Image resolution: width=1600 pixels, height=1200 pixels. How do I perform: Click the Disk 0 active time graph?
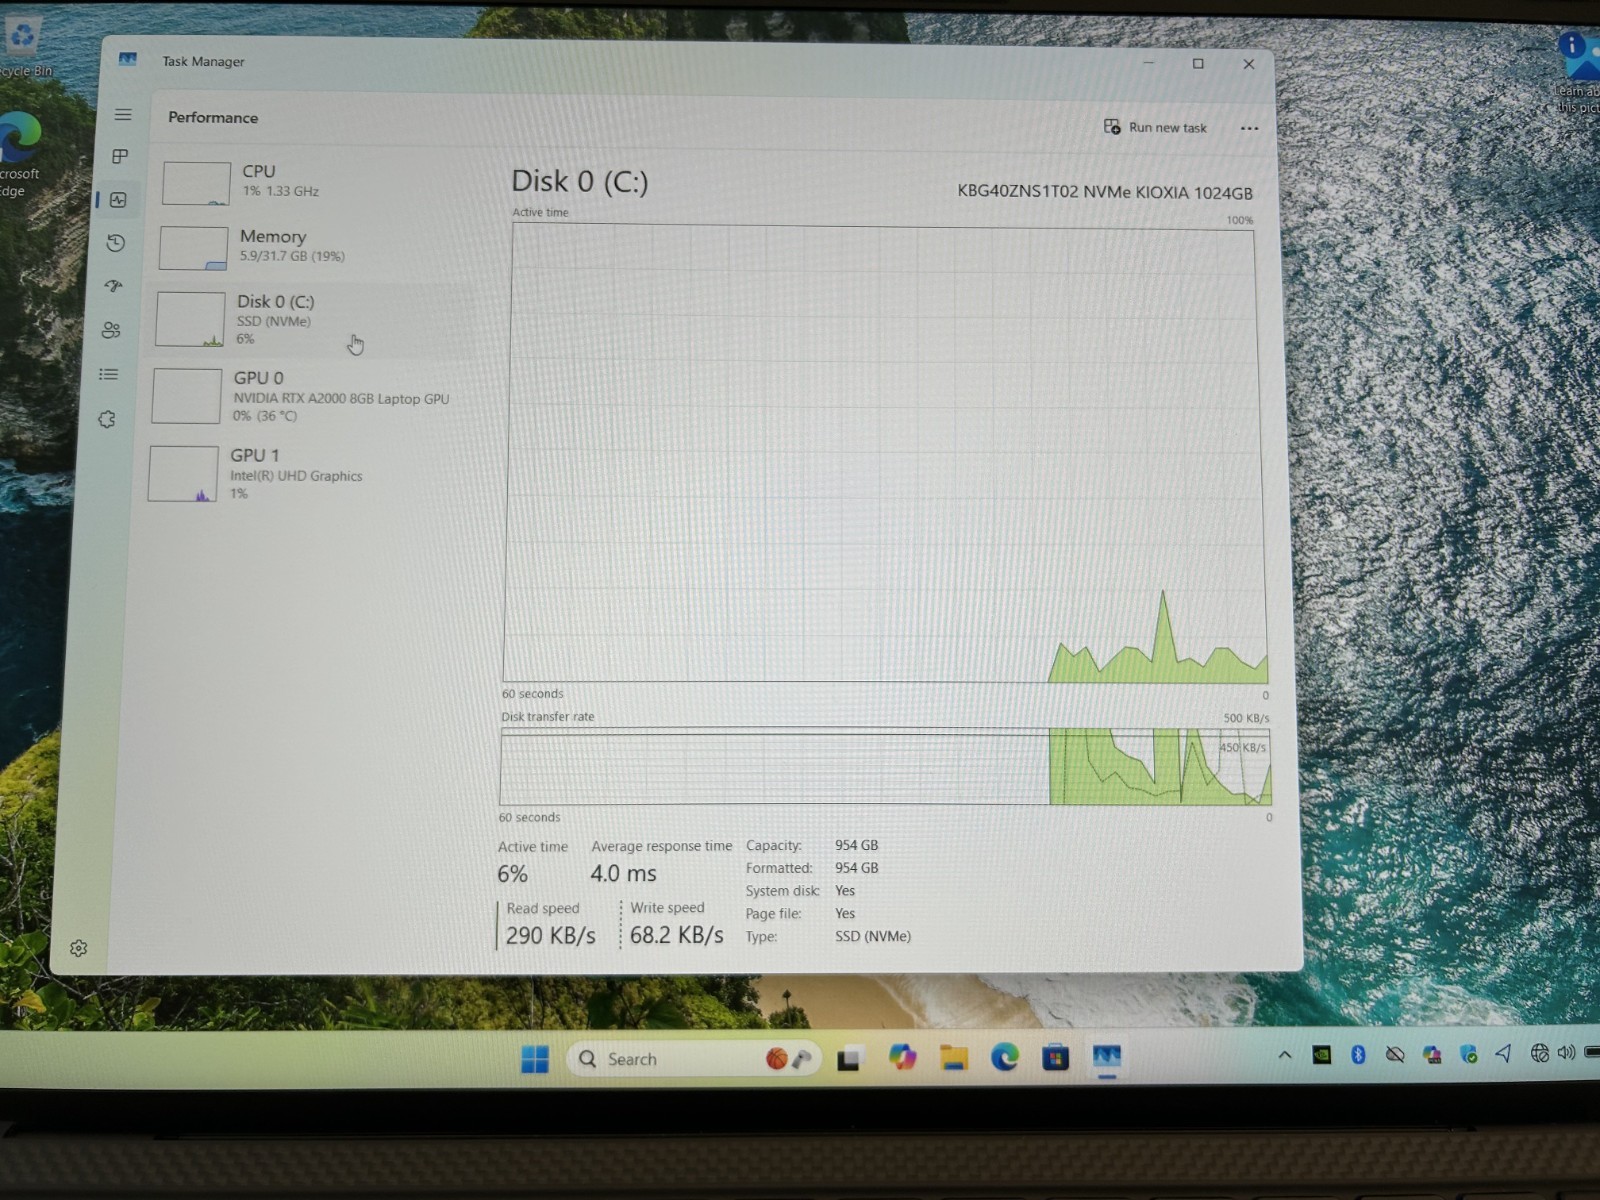click(x=884, y=453)
